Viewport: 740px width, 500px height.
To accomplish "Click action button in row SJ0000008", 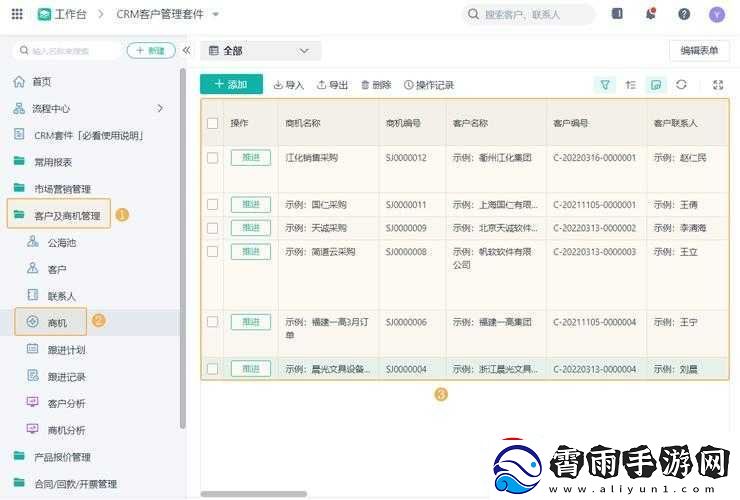I will pos(251,252).
